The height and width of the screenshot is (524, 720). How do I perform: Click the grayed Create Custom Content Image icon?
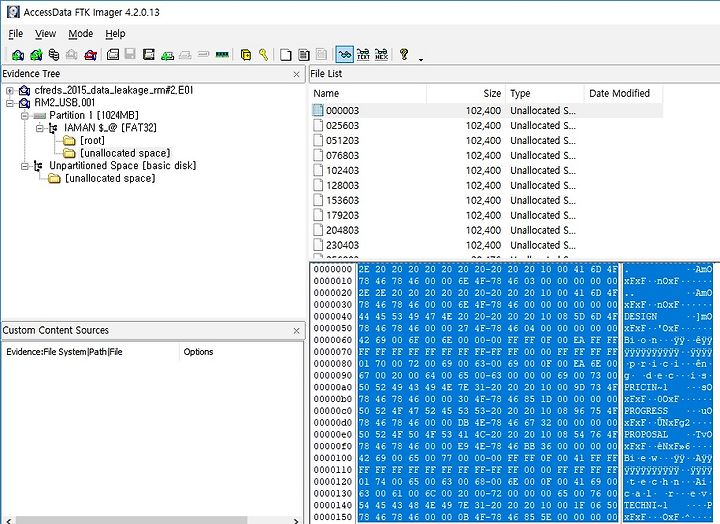click(185, 56)
